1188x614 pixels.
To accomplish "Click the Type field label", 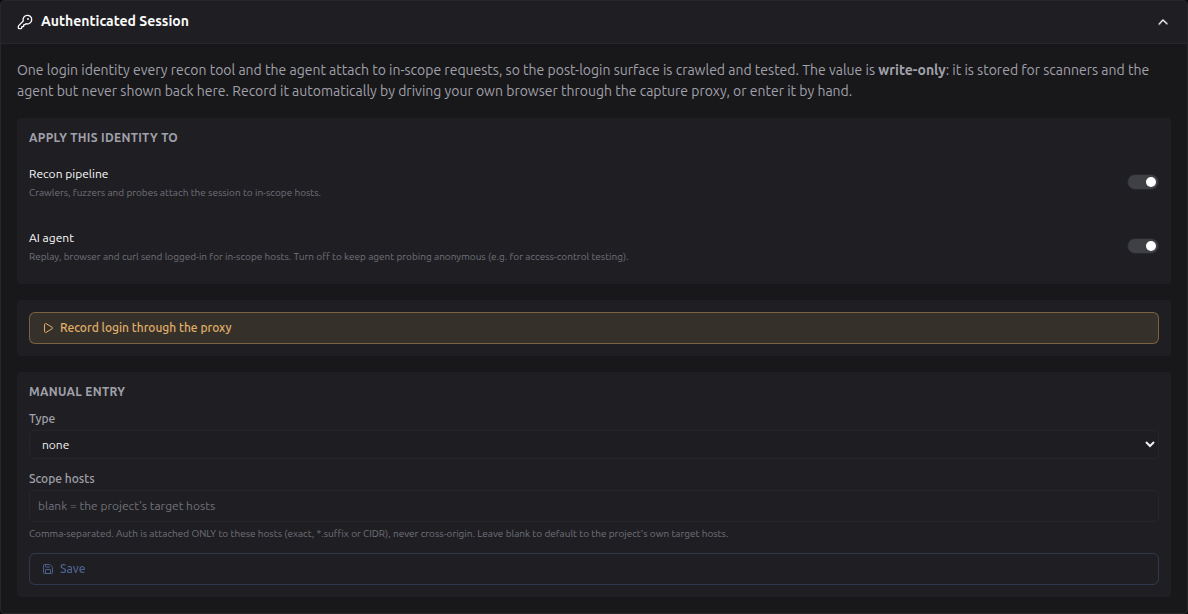I will pyautogui.click(x=42, y=418).
